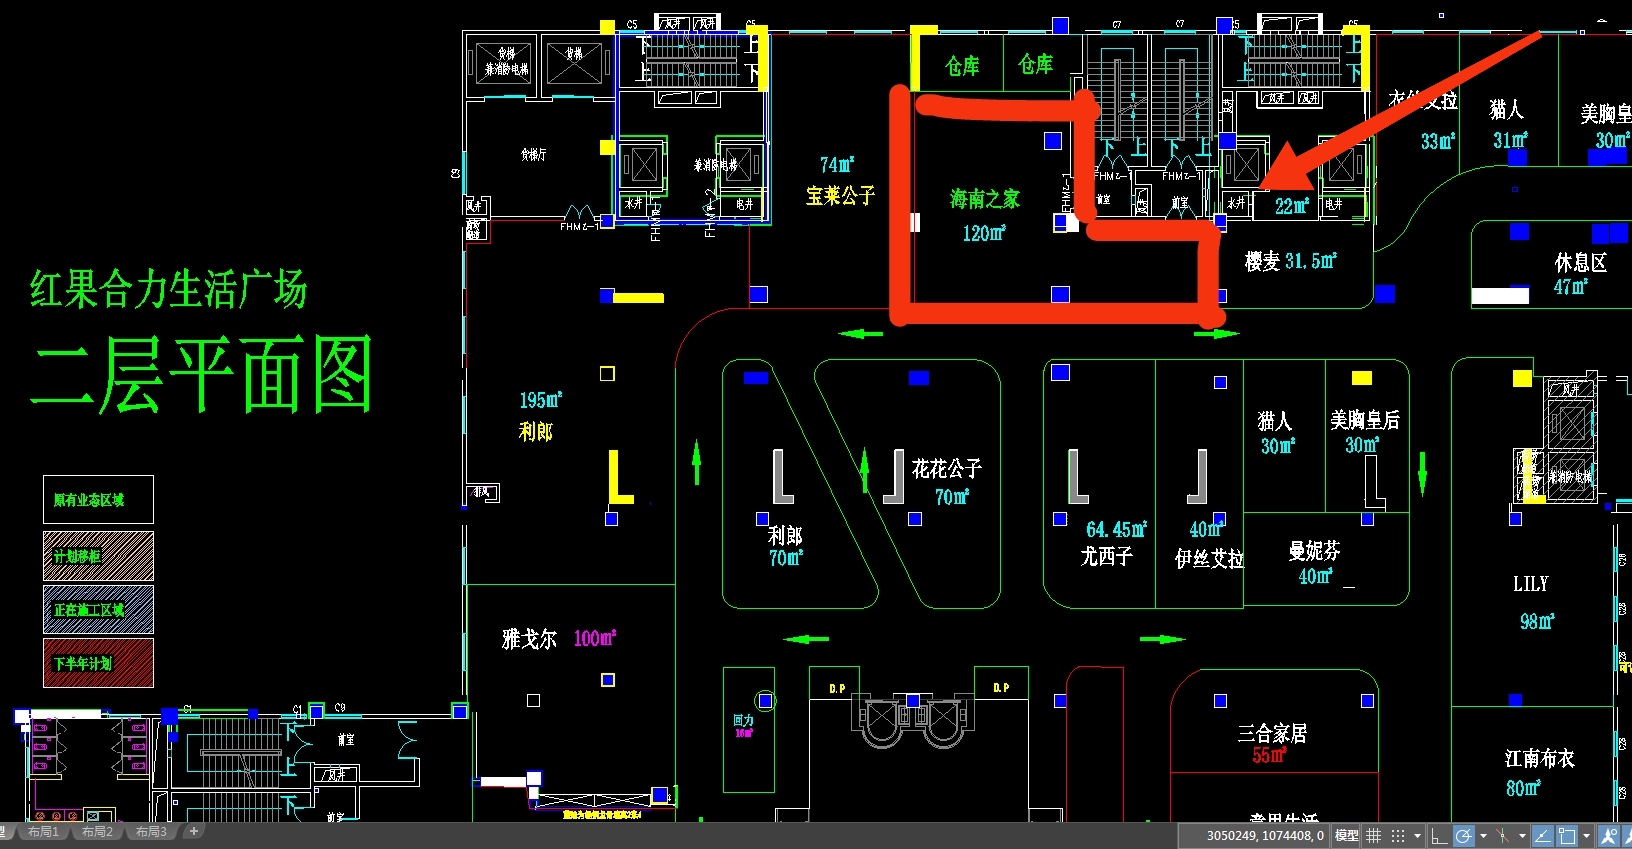The width and height of the screenshot is (1632, 849).
Task: Toggle snap mode dotted grid icon
Action: click(x=1398, y=836)
